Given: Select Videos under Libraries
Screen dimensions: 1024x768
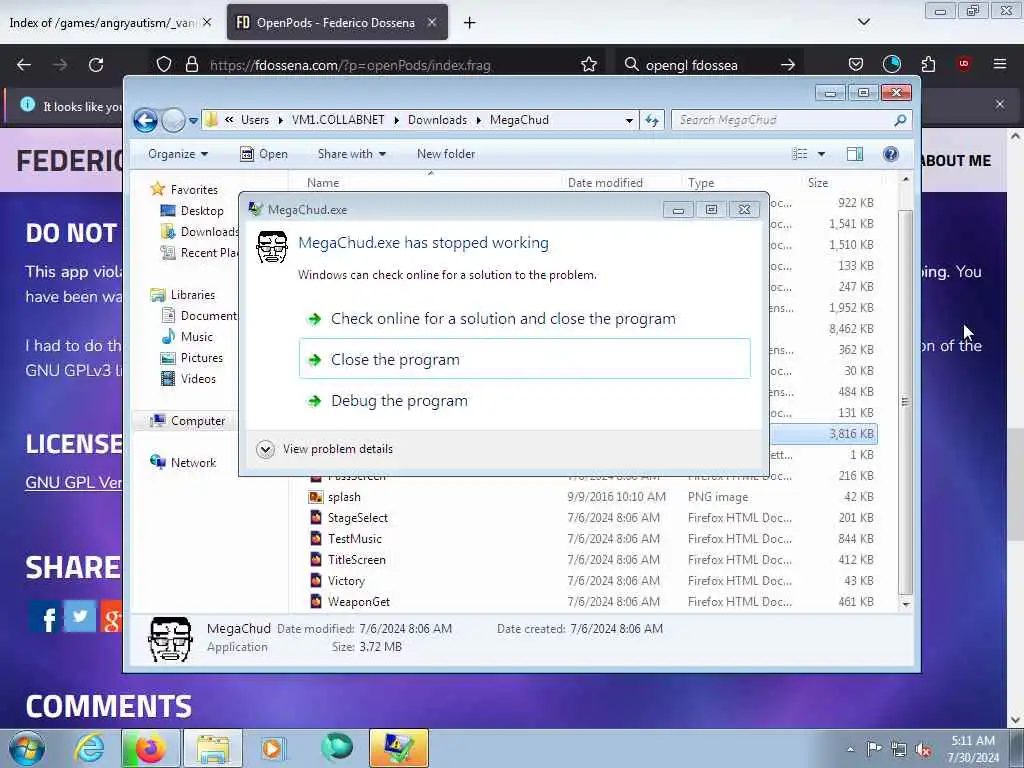Looking at the screenshot, I should coord(198,379).
